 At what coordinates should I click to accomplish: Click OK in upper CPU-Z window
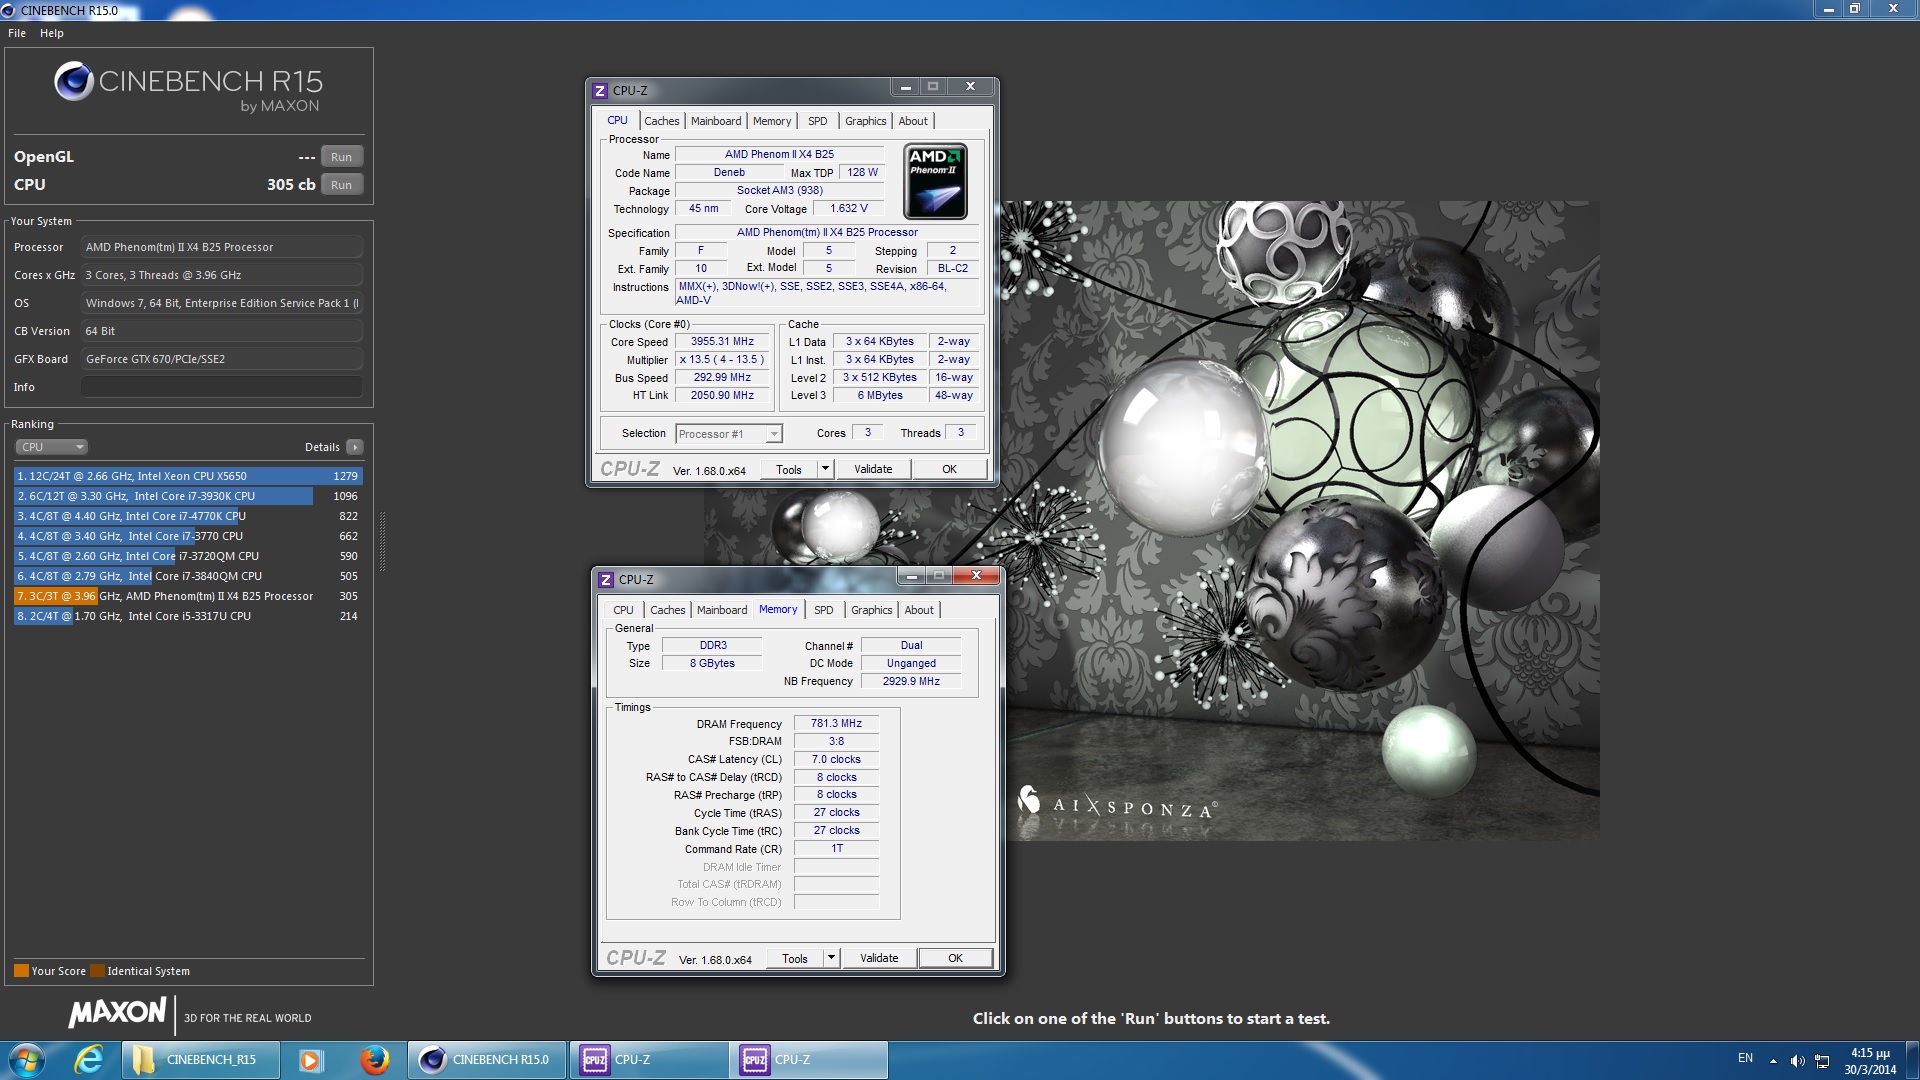(949, 469)
